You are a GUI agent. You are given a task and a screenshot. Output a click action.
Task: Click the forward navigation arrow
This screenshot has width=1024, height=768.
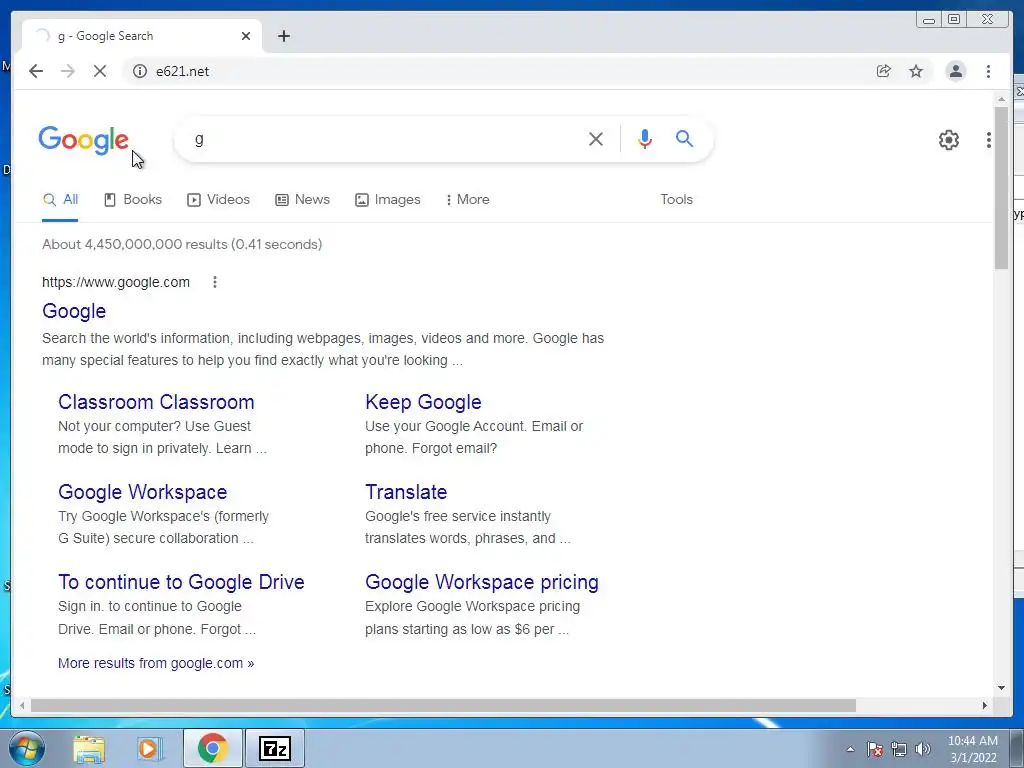pos(68,71)
